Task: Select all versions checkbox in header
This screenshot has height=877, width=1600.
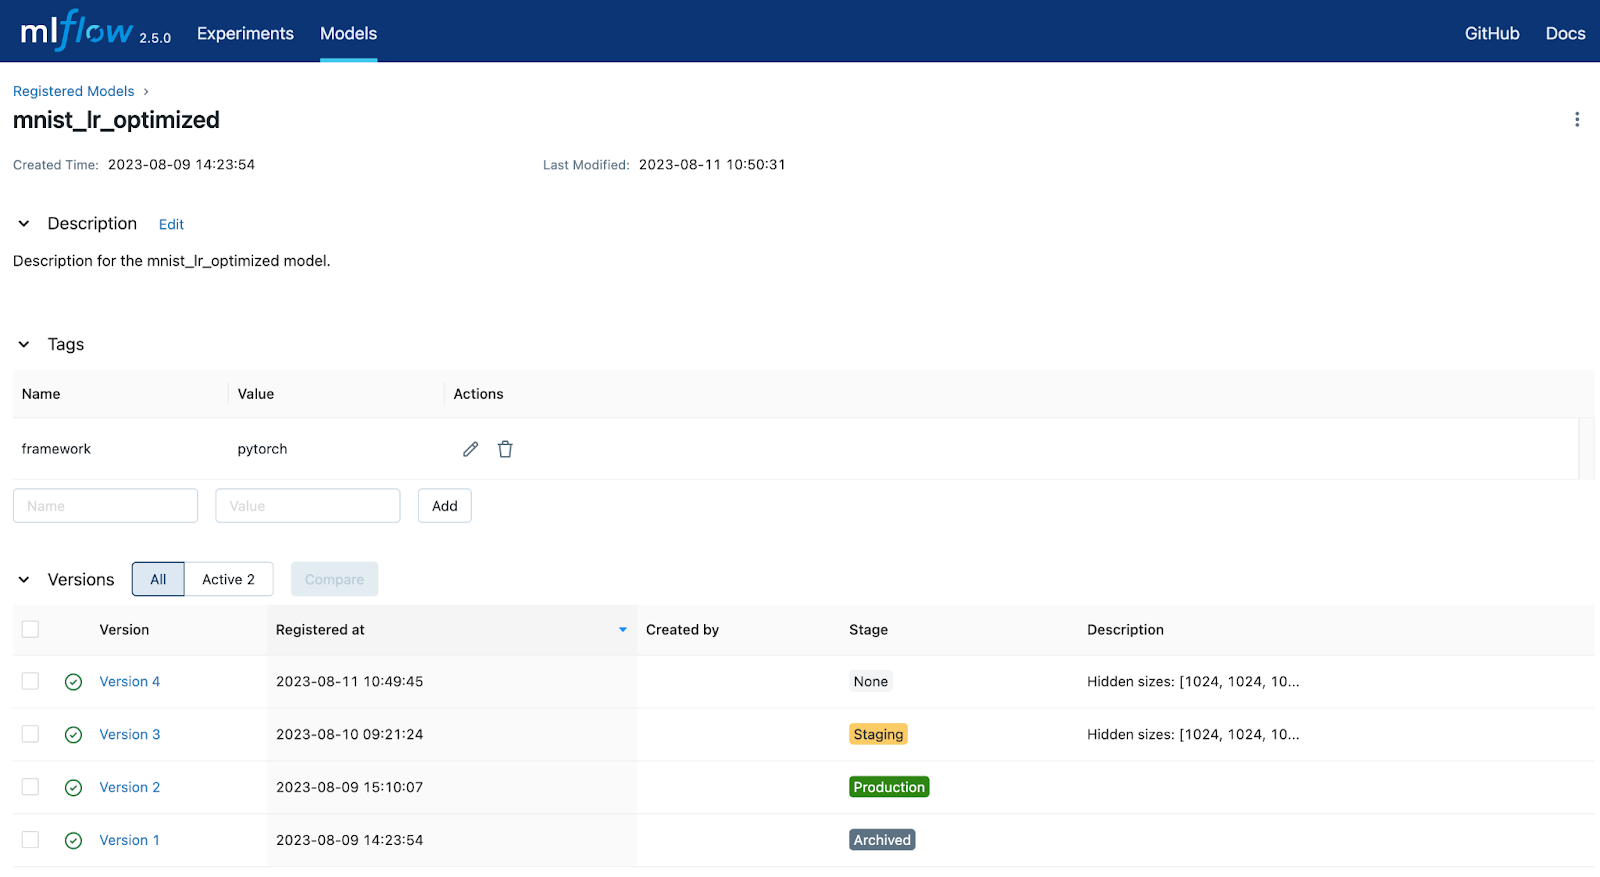Action: pos(30,629)
